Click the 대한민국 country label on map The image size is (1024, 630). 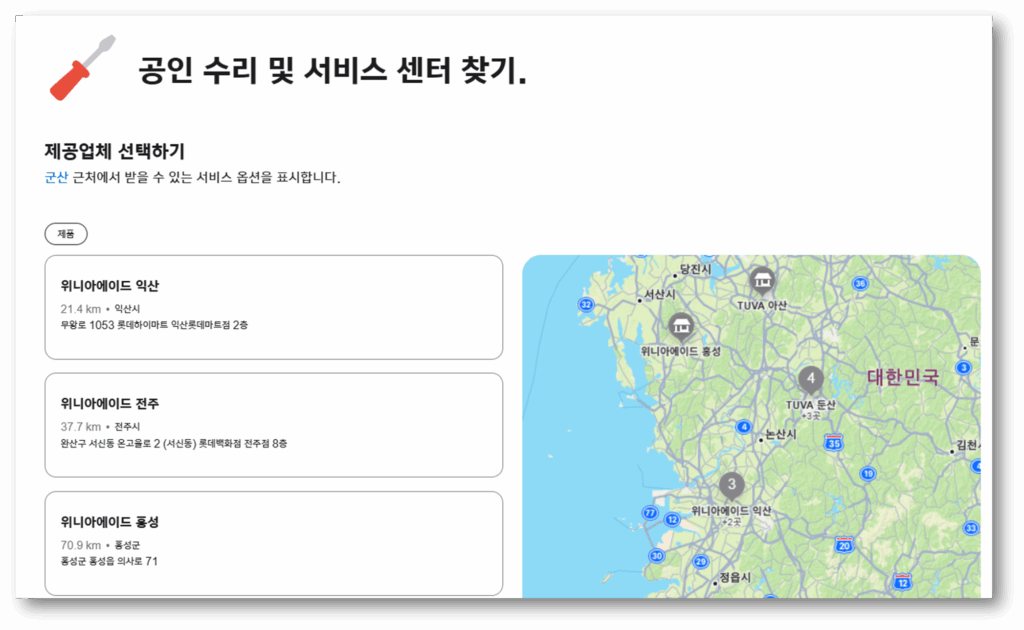point(903,377)
